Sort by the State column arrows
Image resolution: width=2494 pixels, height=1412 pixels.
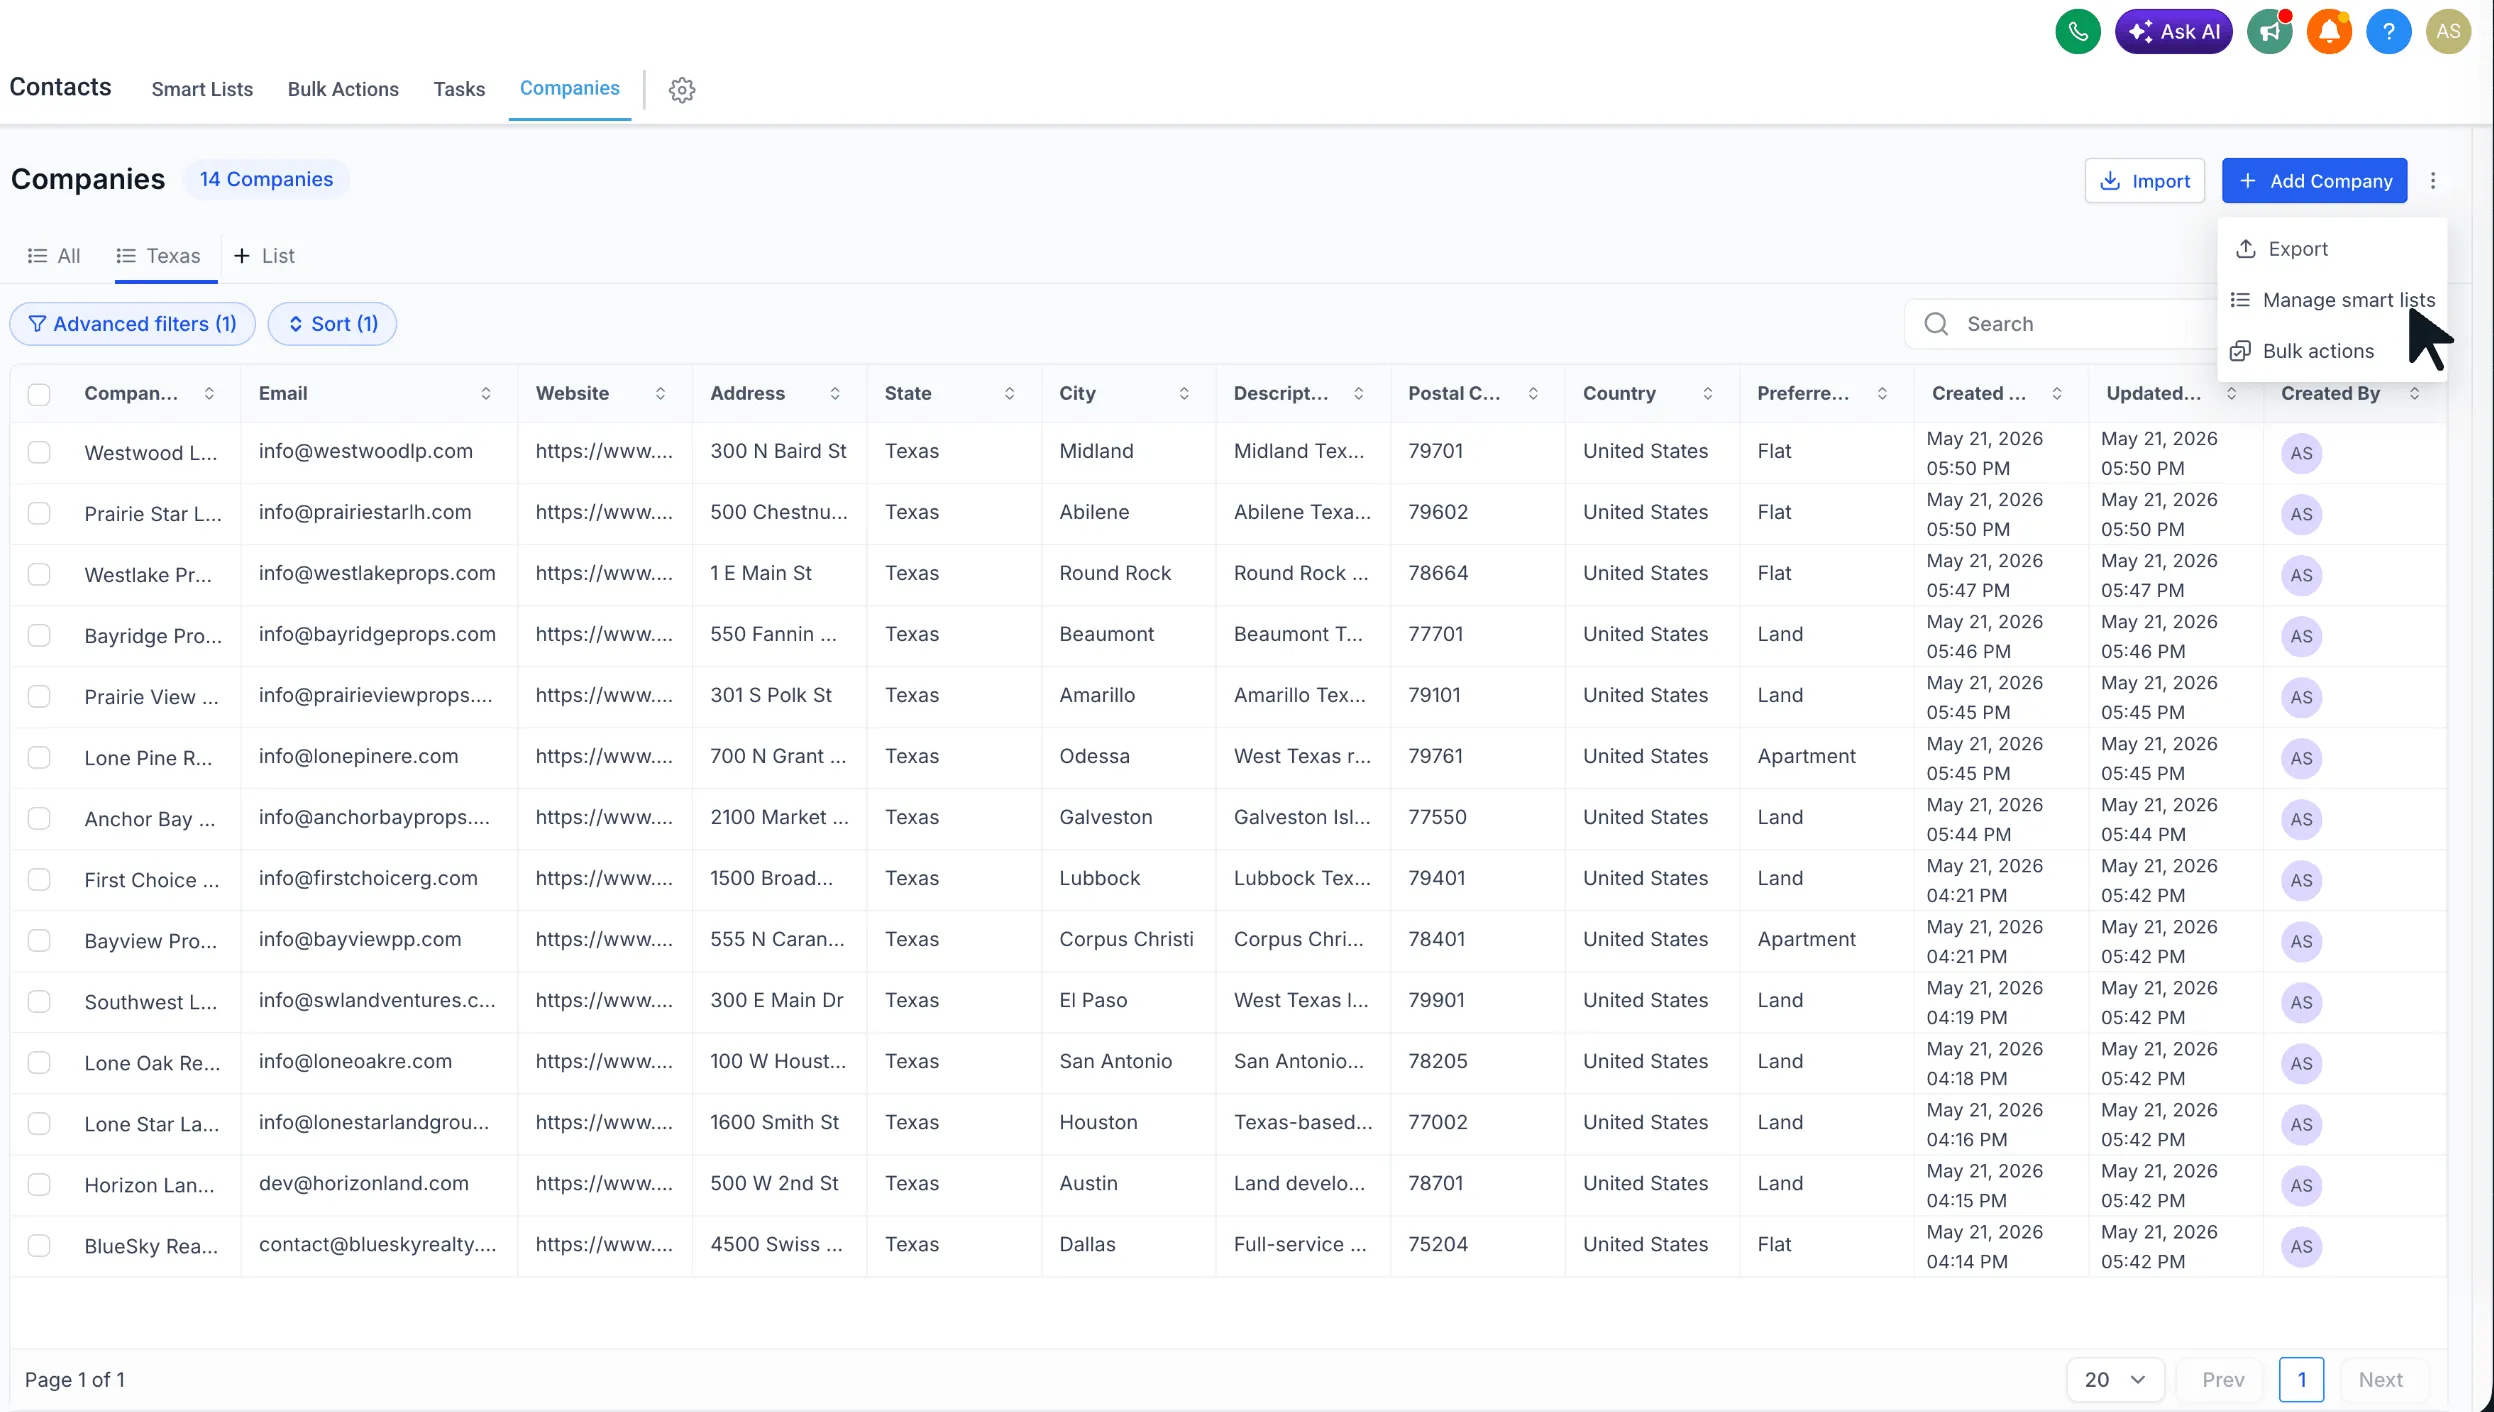(1009, 394)
